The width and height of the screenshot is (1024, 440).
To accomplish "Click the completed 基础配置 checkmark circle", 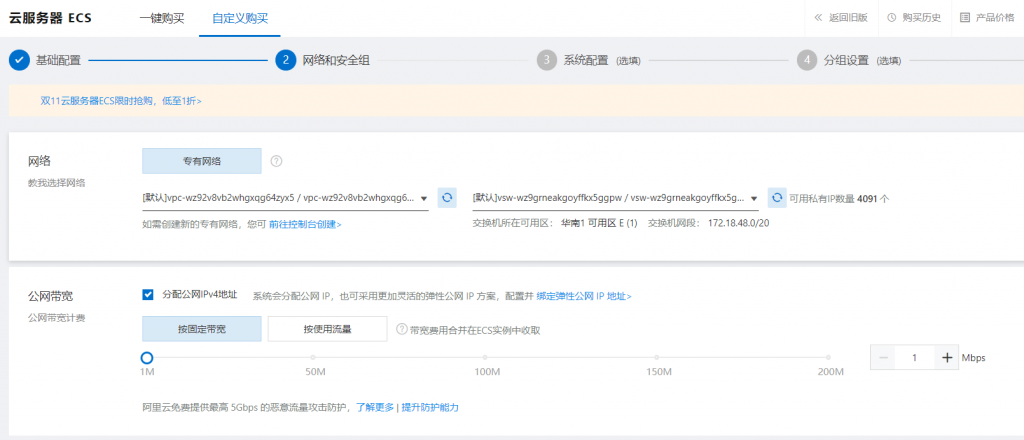I will pyautogui.click(x=20, y=60).
